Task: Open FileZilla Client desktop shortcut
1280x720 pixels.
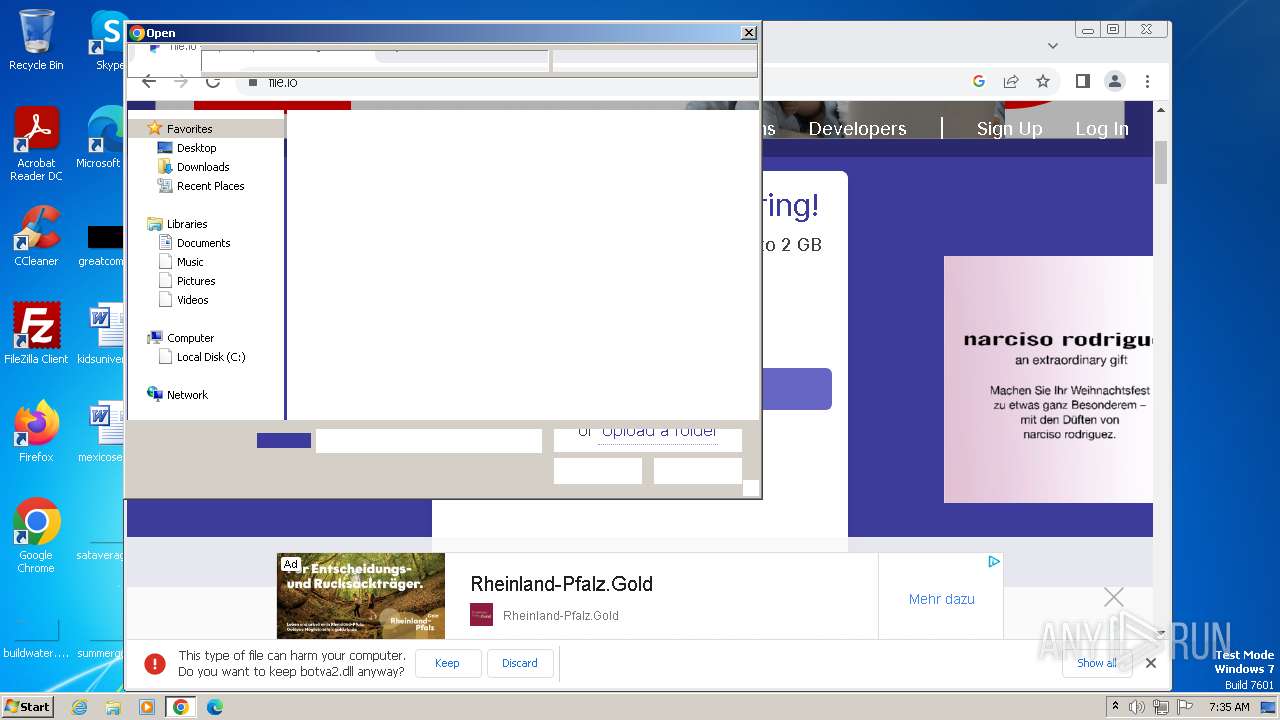Action: pos(36,333)
